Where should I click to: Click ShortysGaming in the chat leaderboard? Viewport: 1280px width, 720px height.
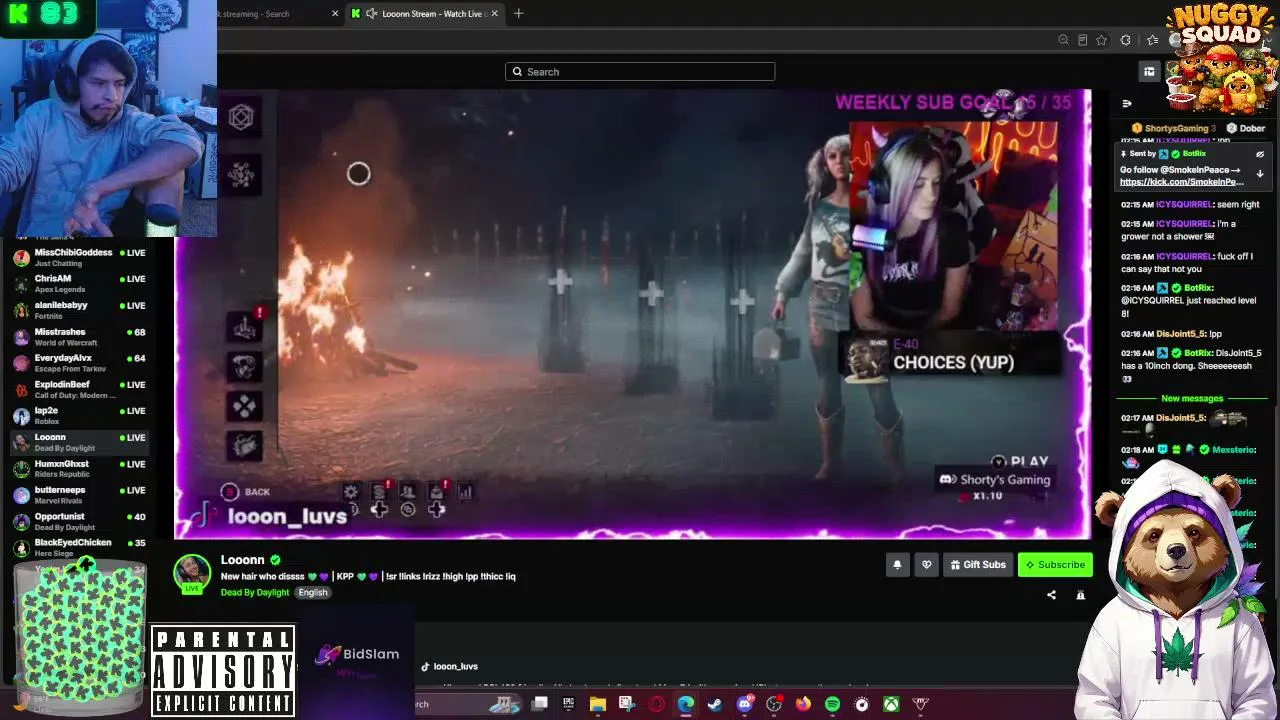click(1174, 128)
